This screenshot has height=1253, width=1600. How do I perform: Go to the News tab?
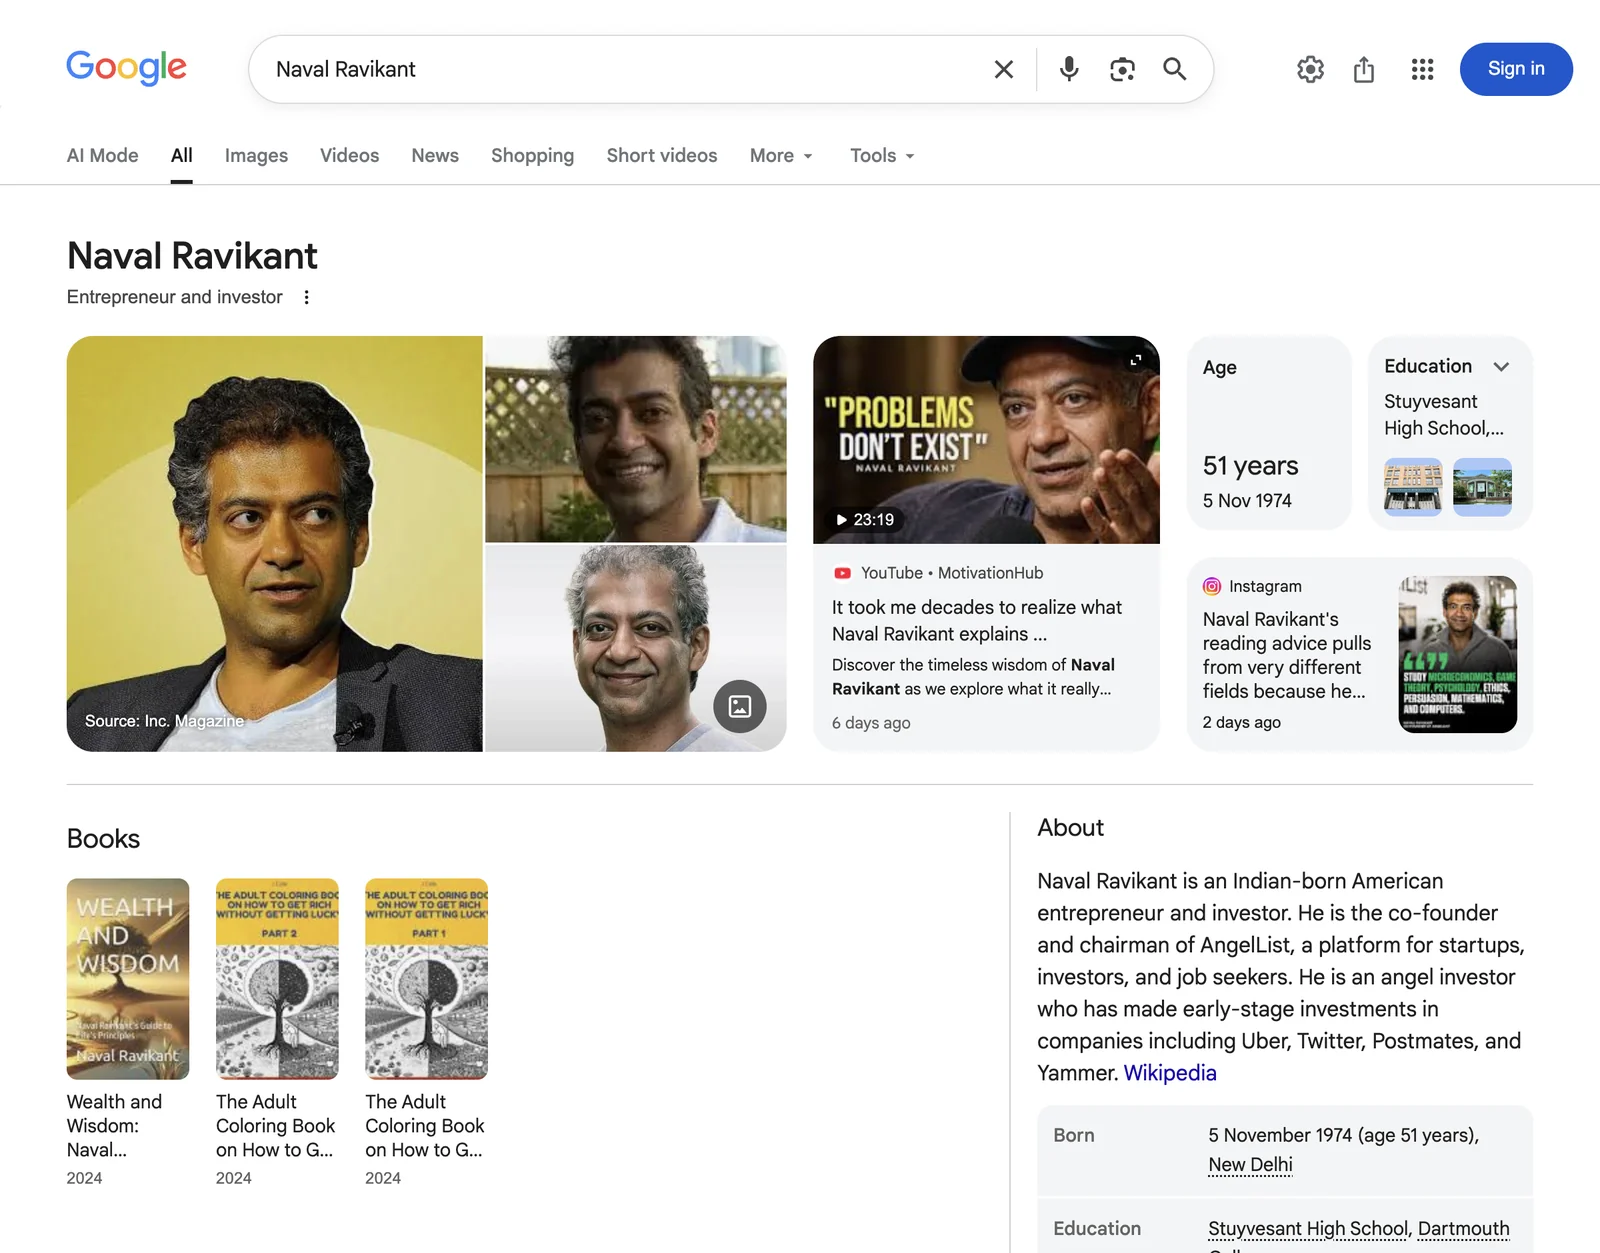pyautogui.click(x=435, y=155)
